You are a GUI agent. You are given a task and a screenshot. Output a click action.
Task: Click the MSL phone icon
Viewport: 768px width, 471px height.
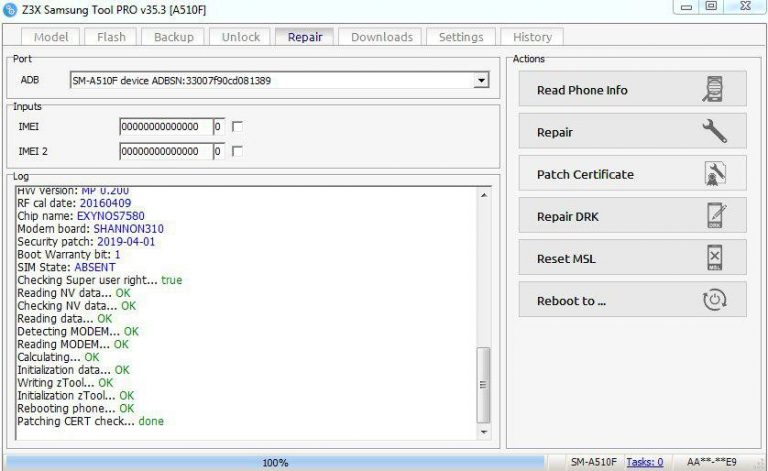click(x=715, y=258)
